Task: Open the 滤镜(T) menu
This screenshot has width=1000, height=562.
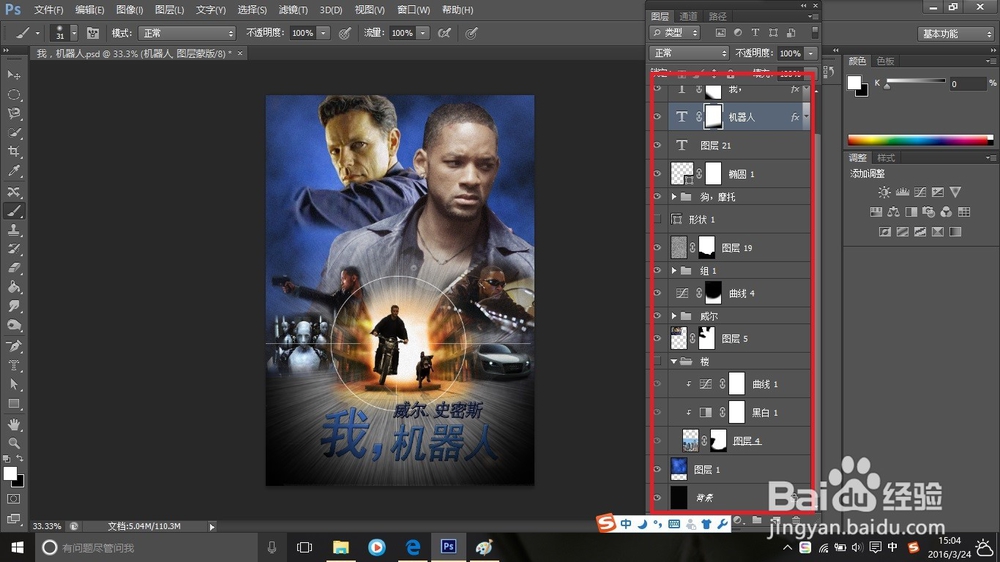Action: pyautogui.click(x=293, y=10)
